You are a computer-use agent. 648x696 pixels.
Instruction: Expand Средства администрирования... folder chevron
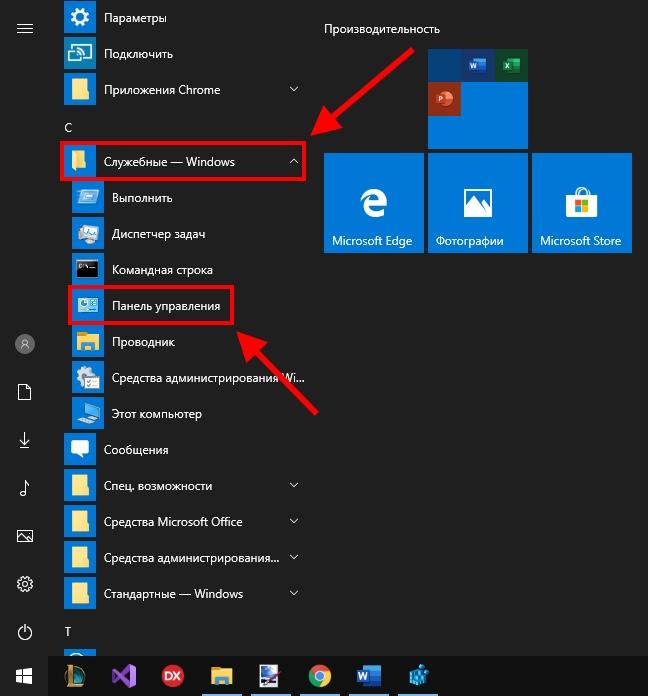294,557
